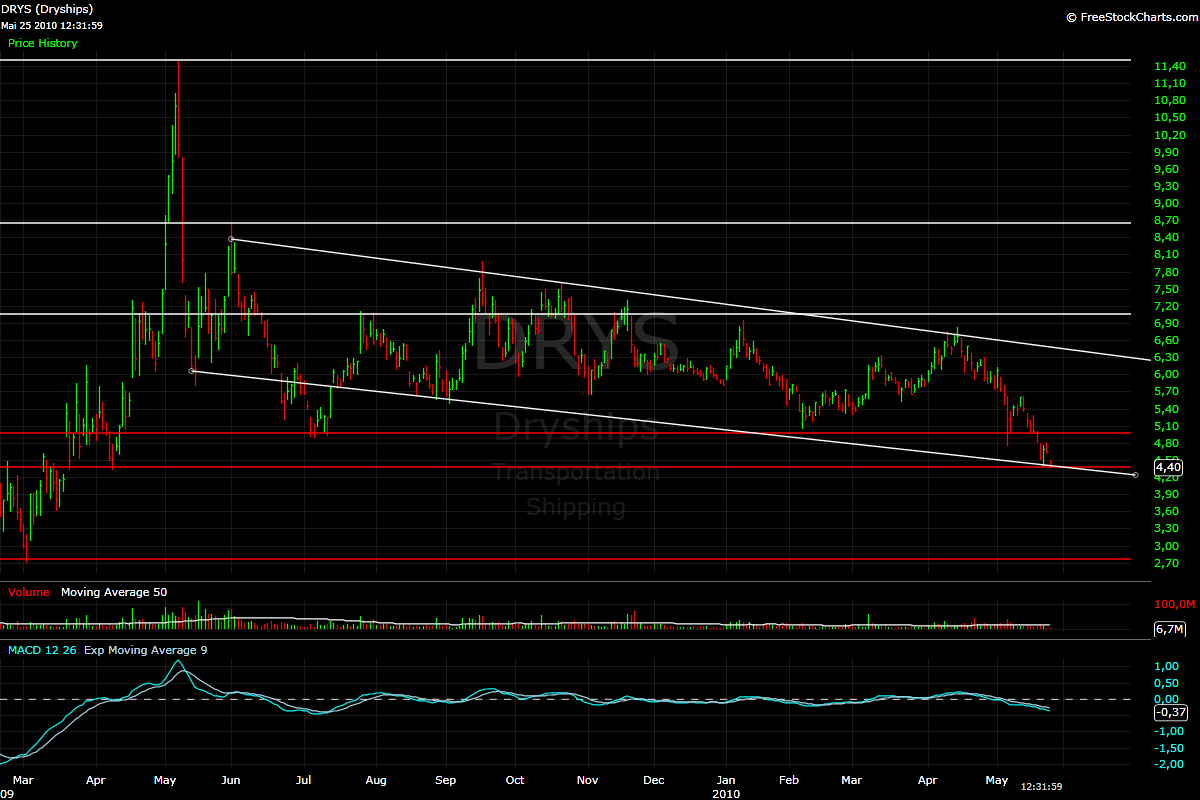The height and width of the screenshot is (800, 1200).
Task: Click the Jul label on time axis
Action: 303,780
